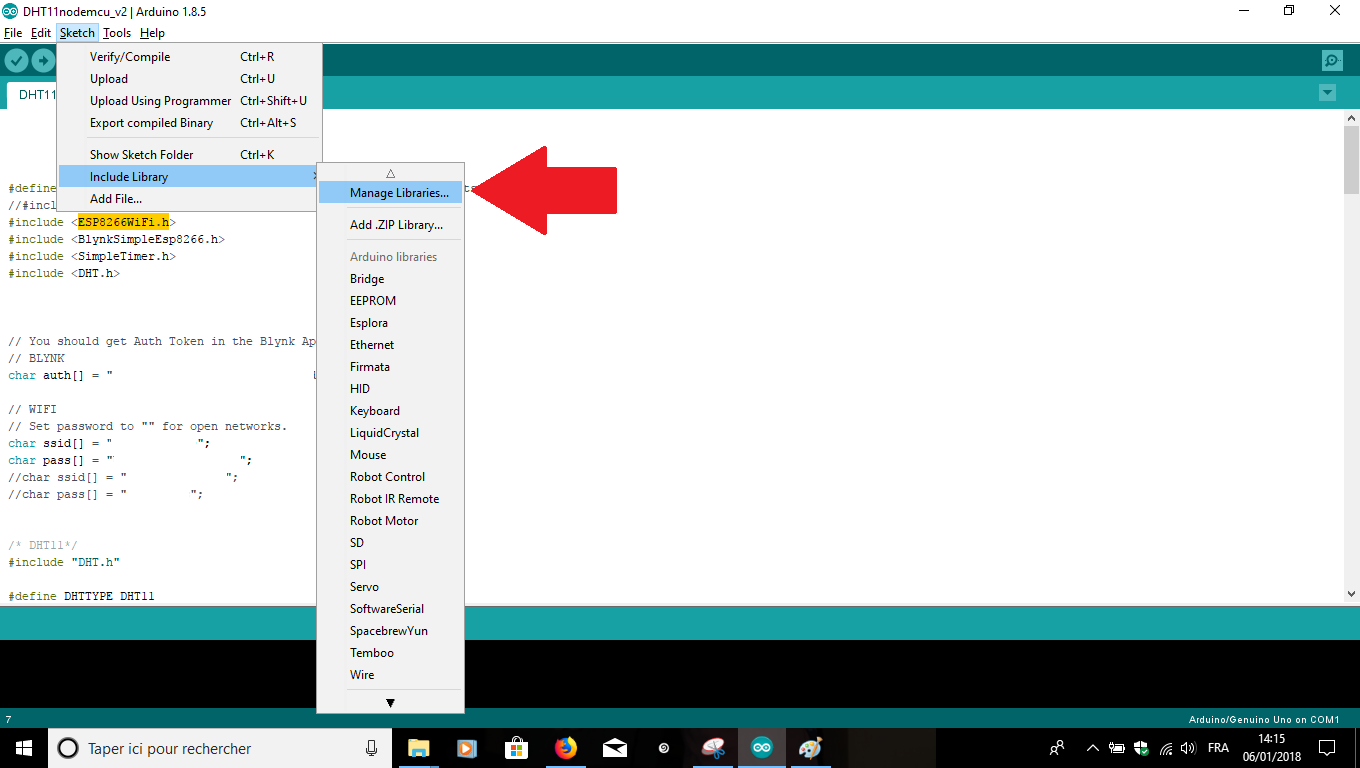The image size is (1360, 768).
Task: Include the Temboo library
Action: 390,653
